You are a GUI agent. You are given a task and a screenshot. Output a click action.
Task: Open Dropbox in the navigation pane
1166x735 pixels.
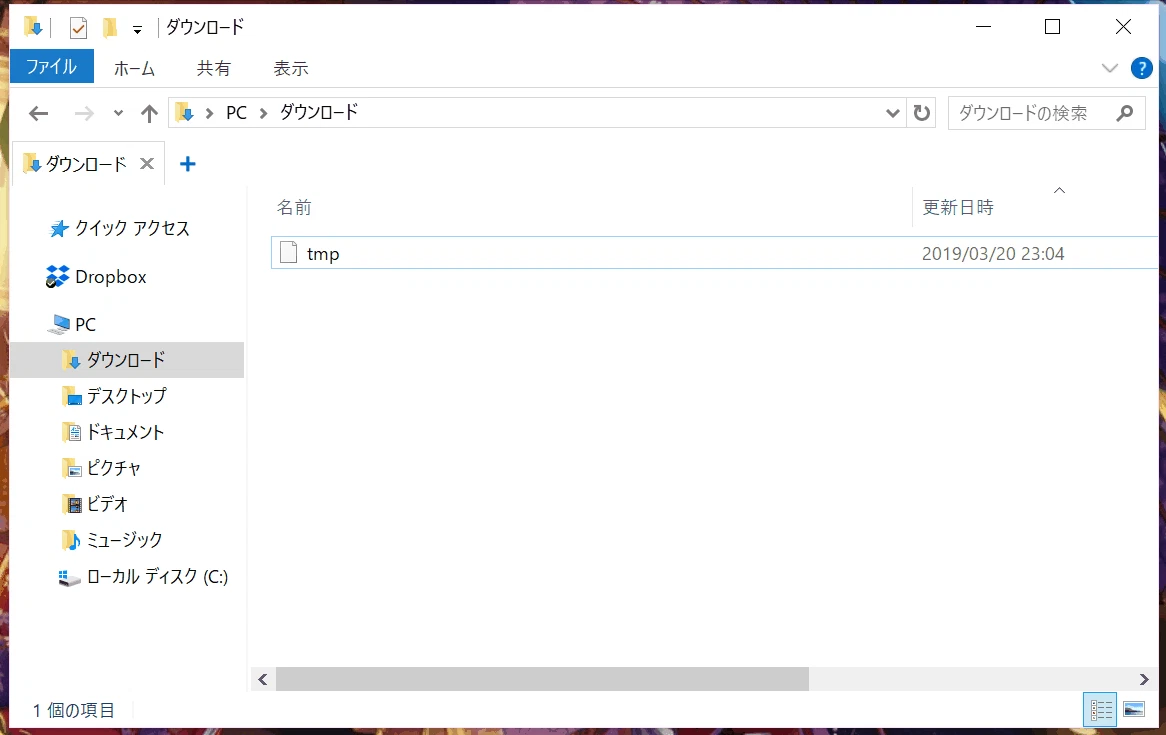(x=97, y=277)
